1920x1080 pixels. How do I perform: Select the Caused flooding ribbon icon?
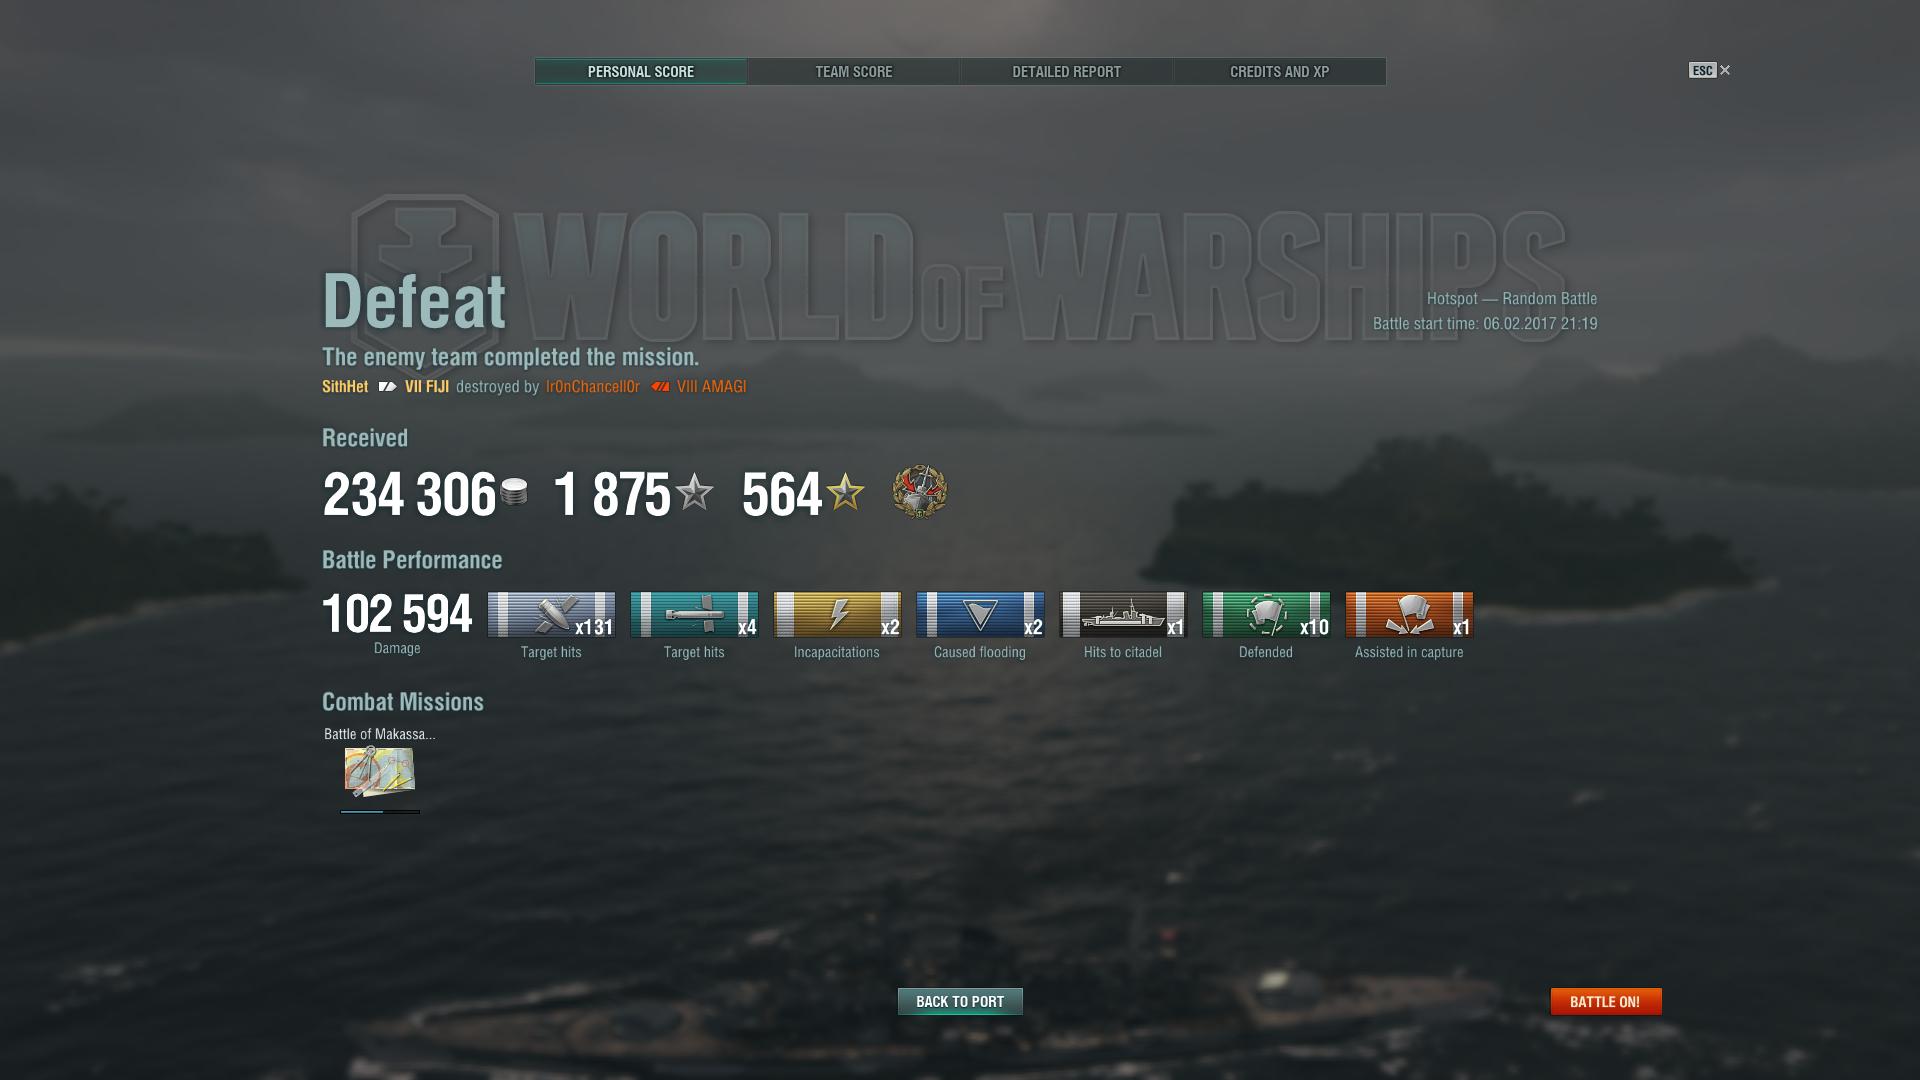(x=980, y=614)
